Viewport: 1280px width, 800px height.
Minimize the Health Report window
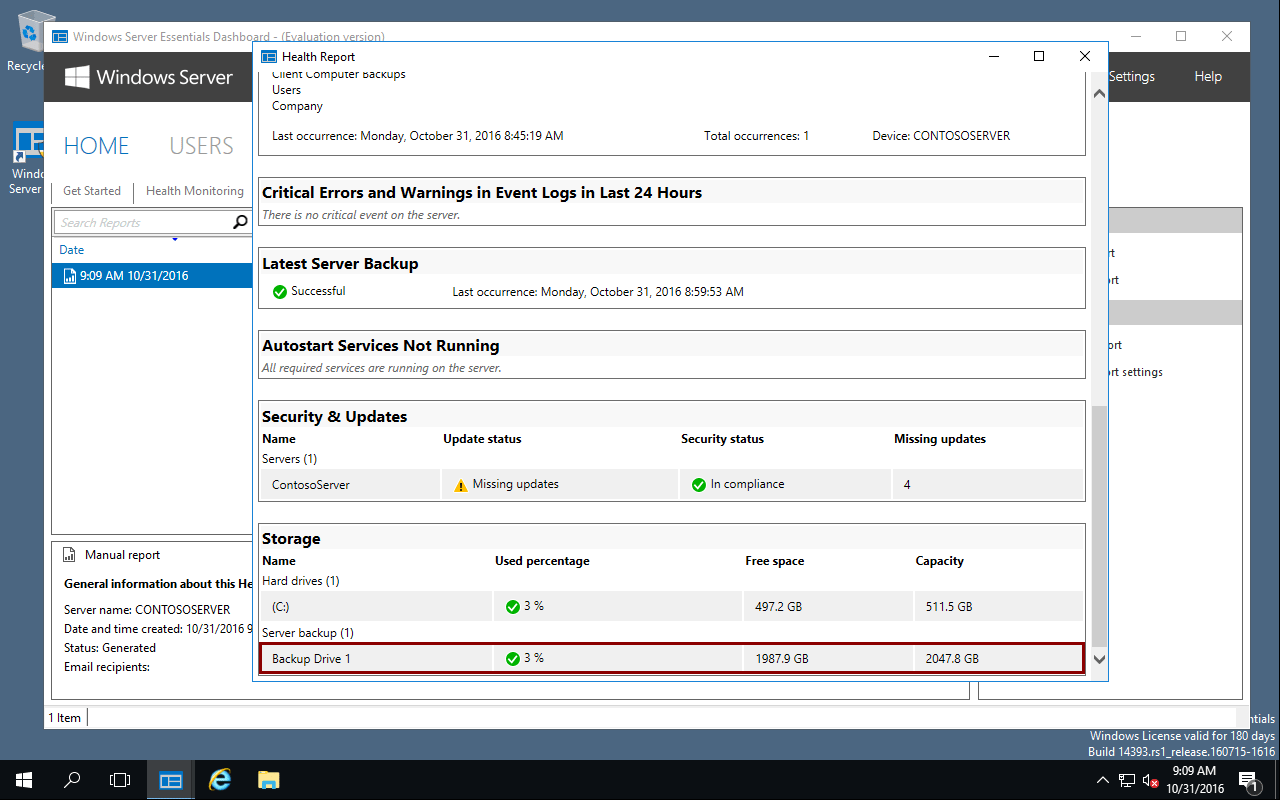click(993, 57)
